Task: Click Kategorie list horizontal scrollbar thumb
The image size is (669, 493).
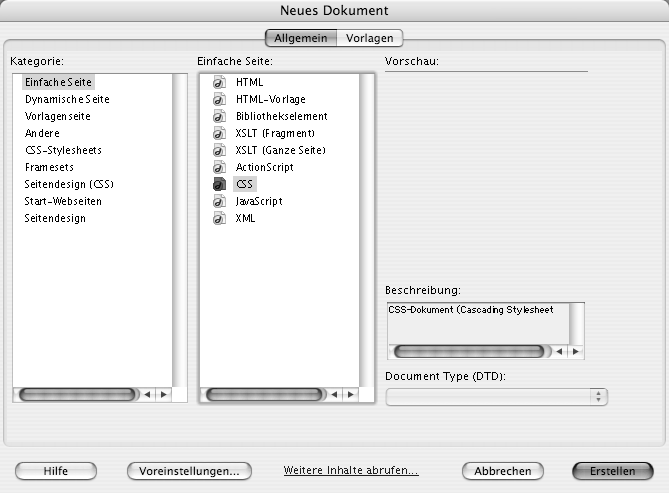Action: click(77, 395)
